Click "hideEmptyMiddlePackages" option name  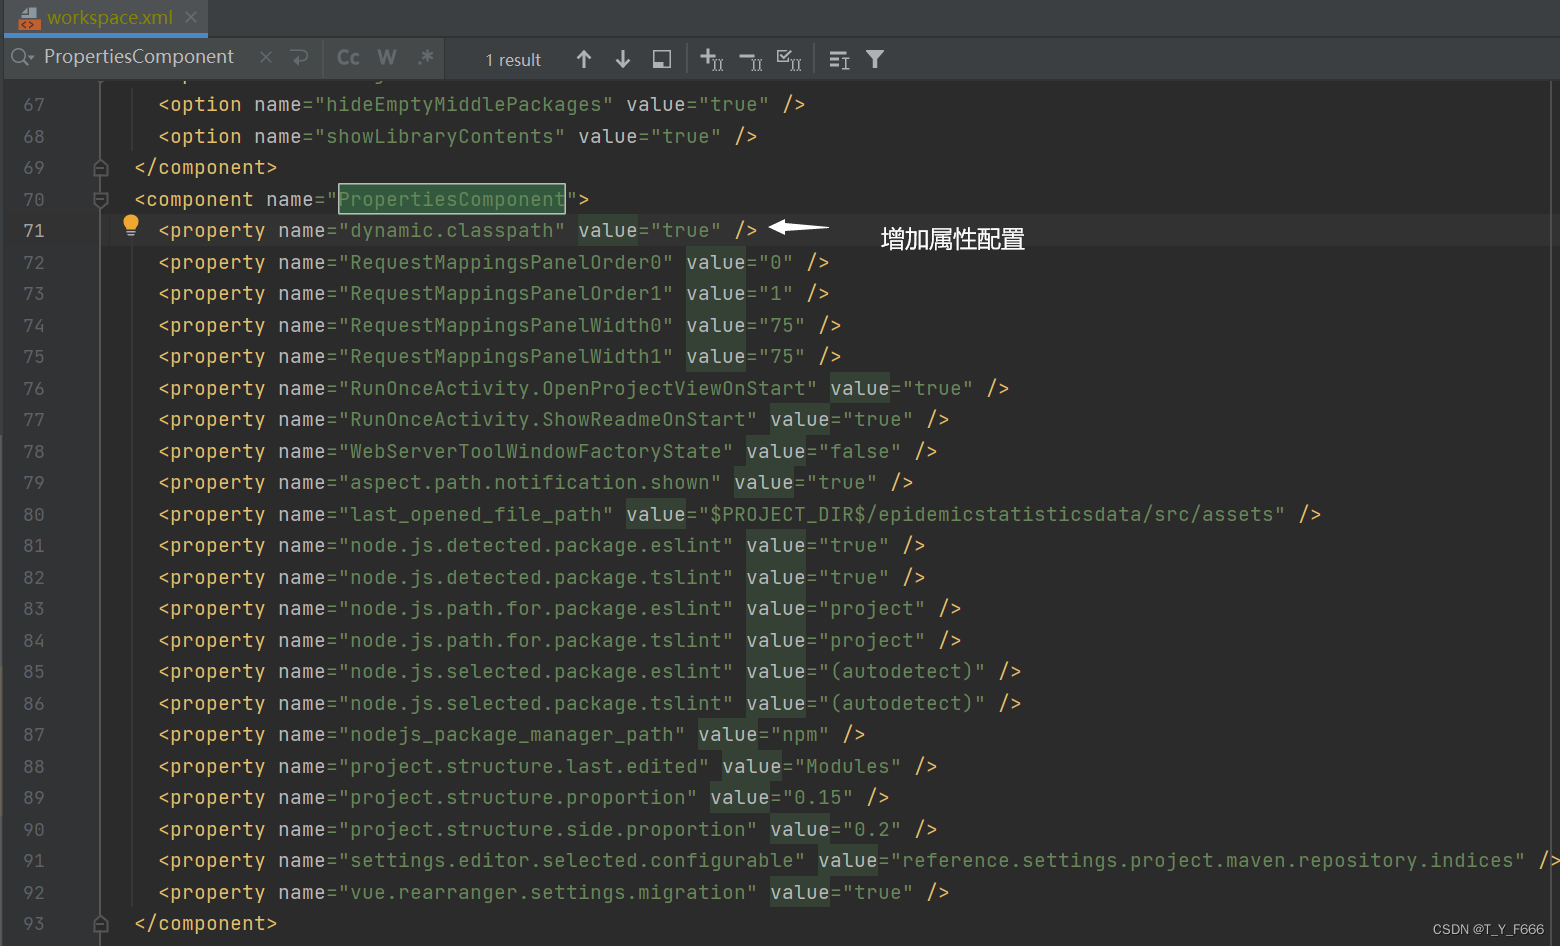tap(464, 104)
